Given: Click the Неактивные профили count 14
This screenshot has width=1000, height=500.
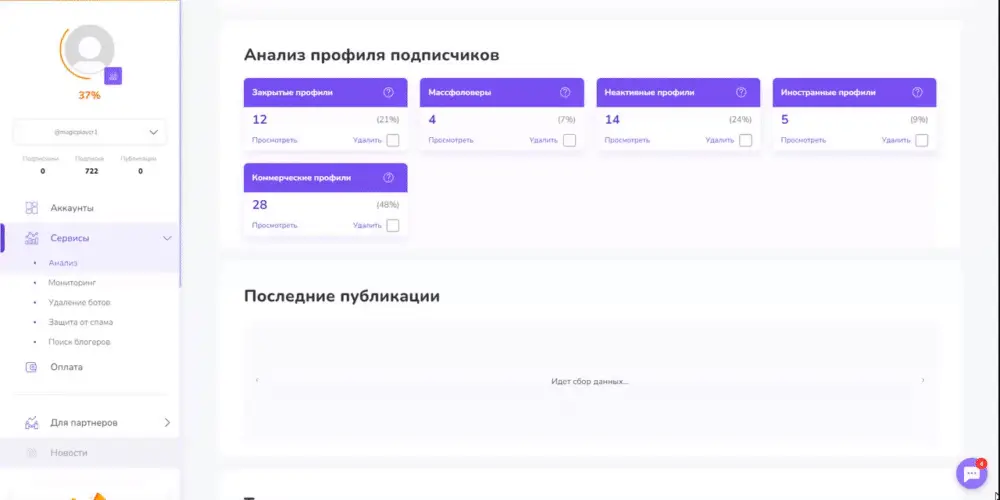Looking at the screenshot, I should 612,120.
